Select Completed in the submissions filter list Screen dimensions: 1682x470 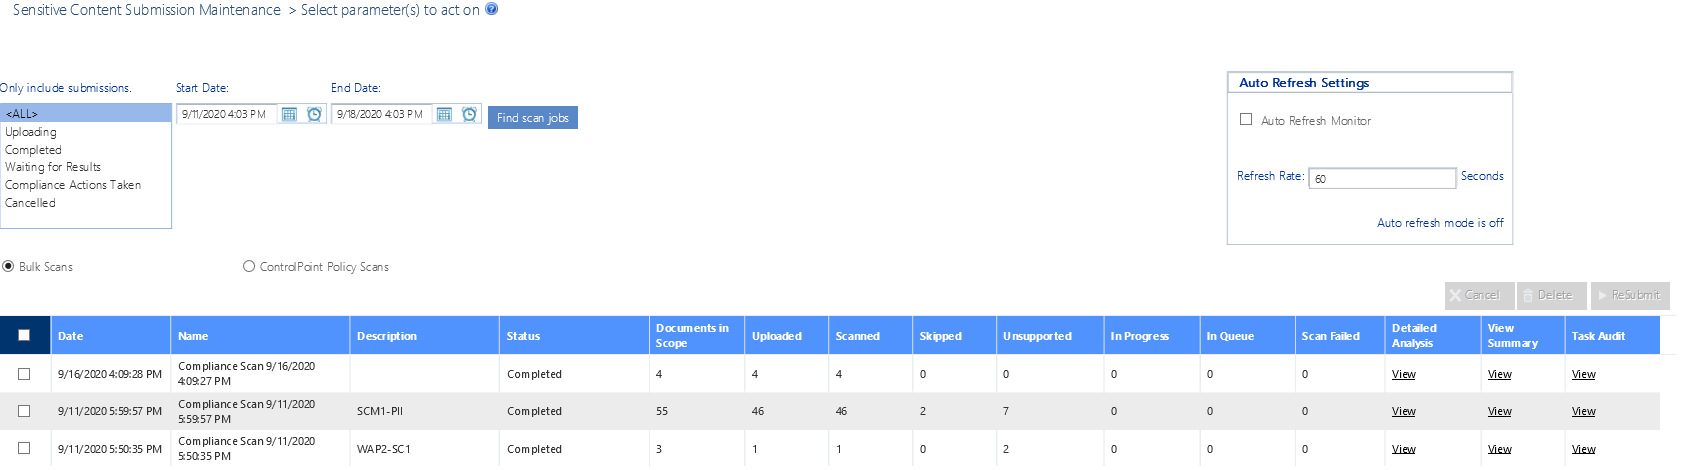33,150
